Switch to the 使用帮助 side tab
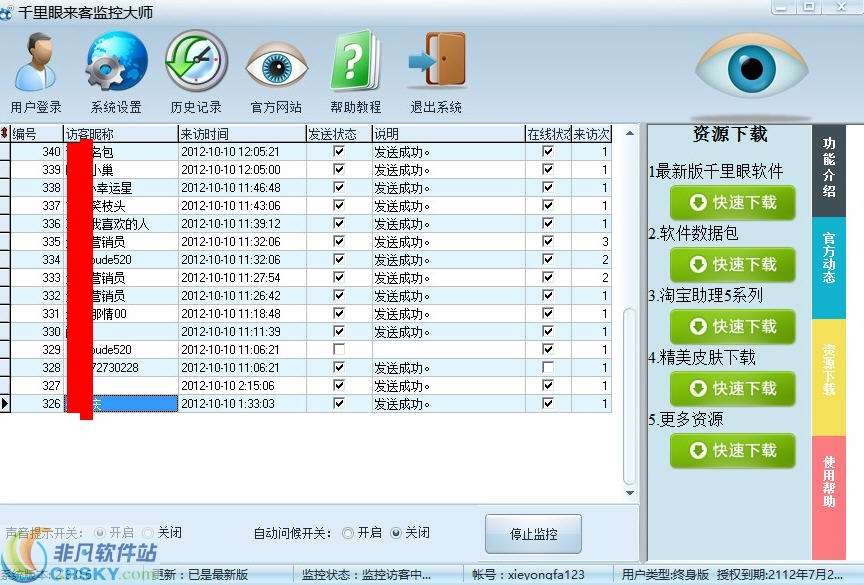Viewport: 864px width, 585px height. [x=829, y=497]
